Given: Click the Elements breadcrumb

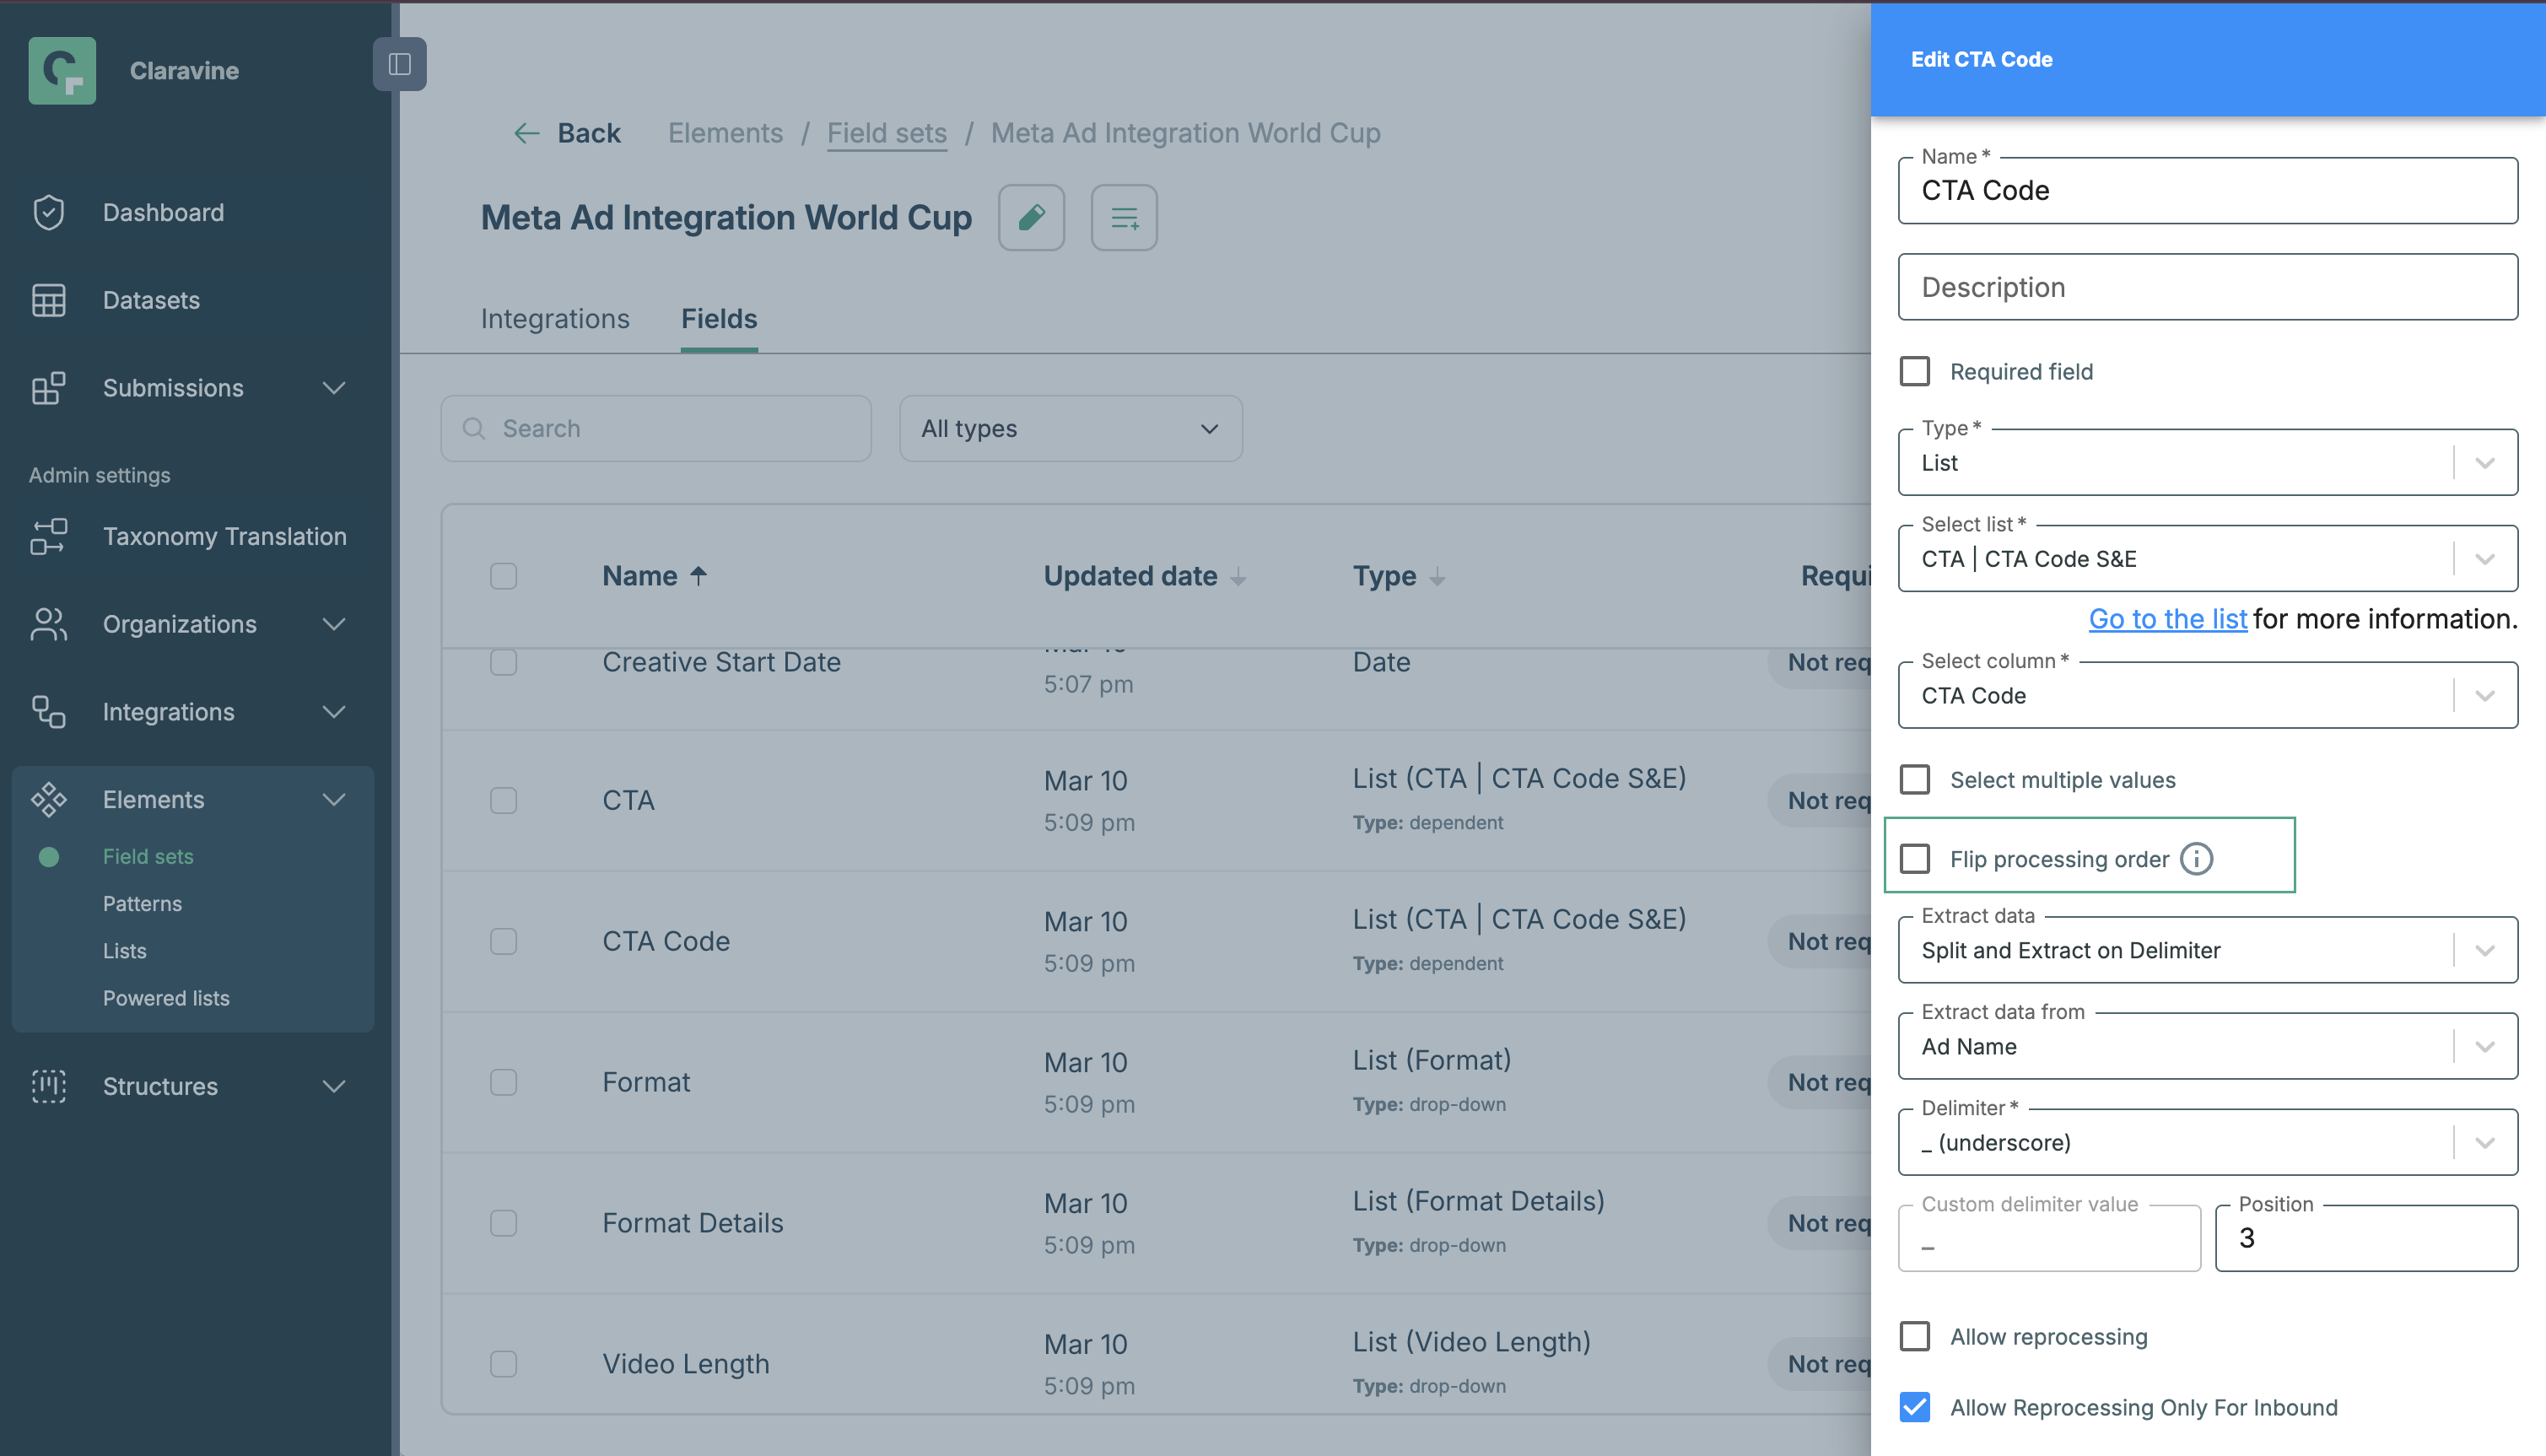Looking at the screenshot, I should click(725, 133).
